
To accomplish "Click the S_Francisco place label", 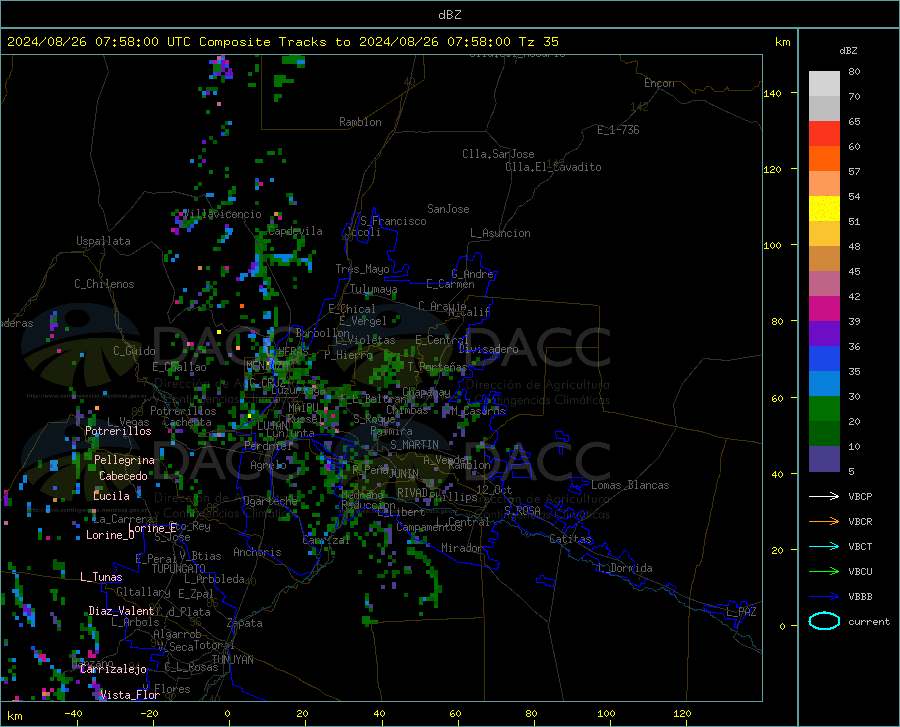I will click(393, 221).
